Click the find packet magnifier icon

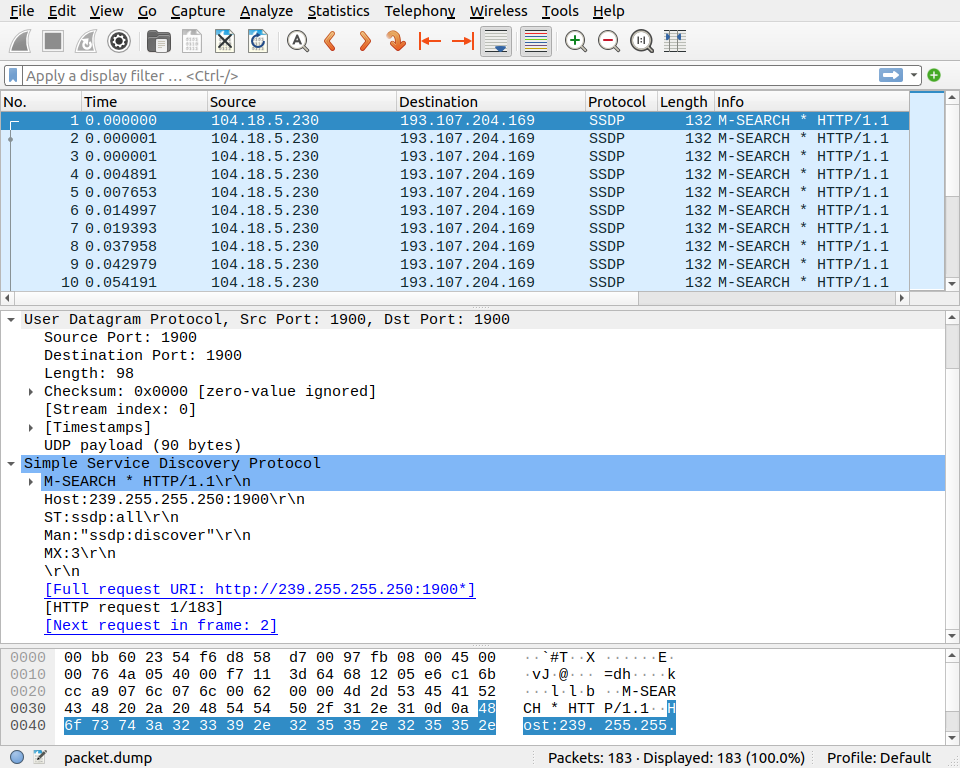point(297,41)
